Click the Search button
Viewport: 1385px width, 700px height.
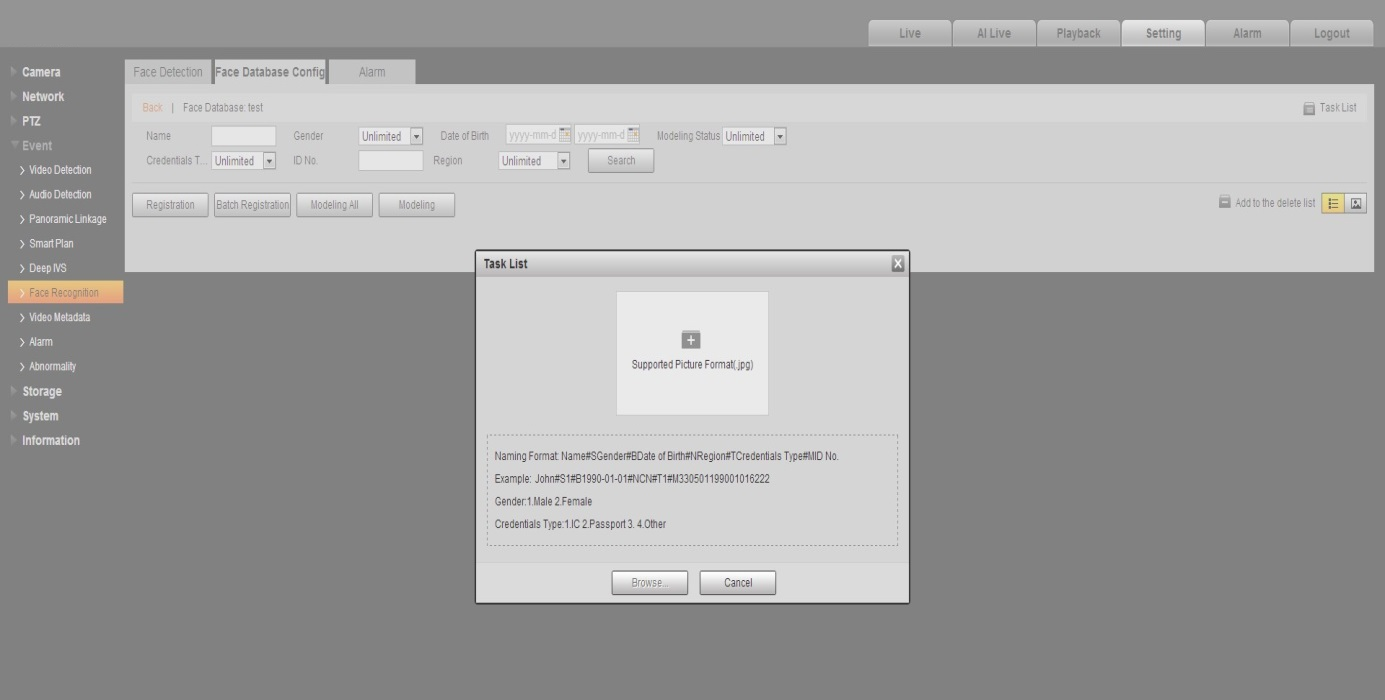pos(621,161)
